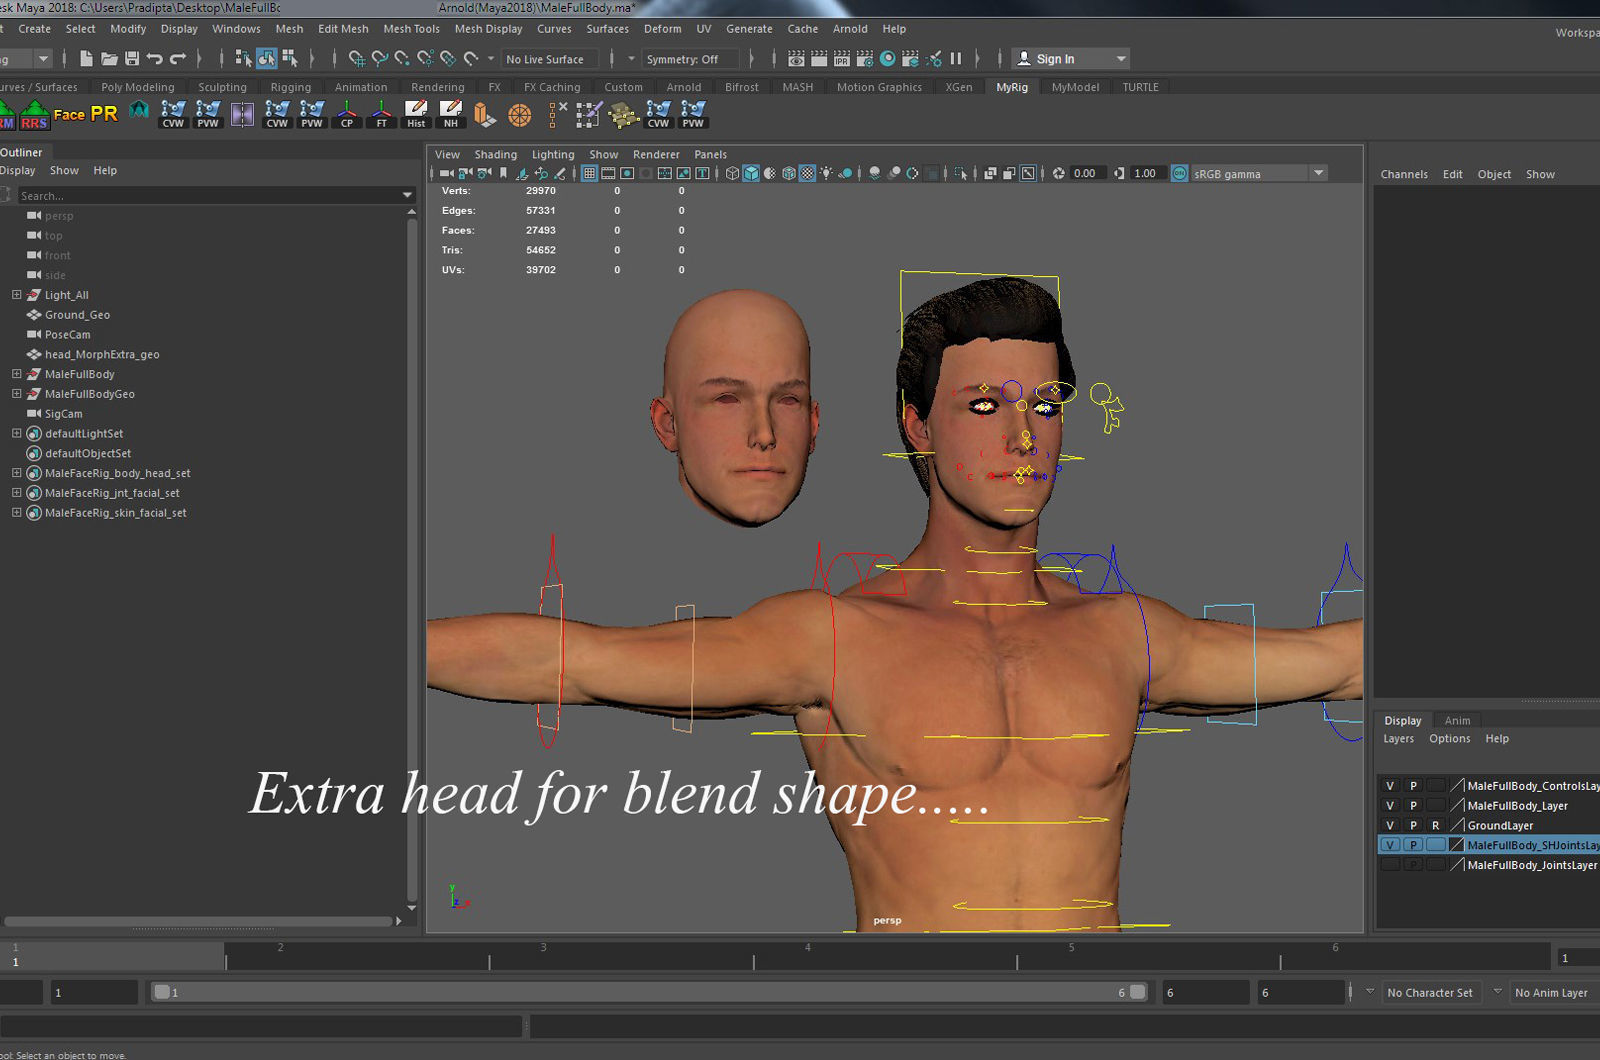Click the CP center pivot shelf icon
The width and height of the screenshot is (1600, 1060).
347,114
